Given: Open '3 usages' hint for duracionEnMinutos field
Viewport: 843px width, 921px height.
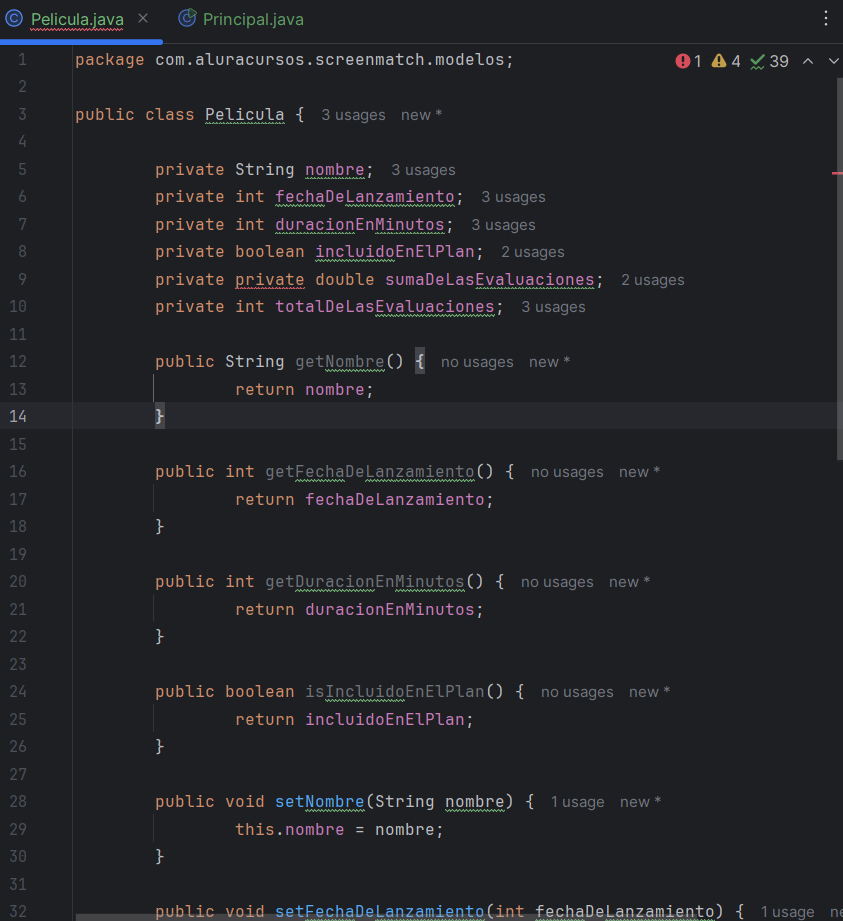Looking at the screenshot, I should [x=503, y=225].
